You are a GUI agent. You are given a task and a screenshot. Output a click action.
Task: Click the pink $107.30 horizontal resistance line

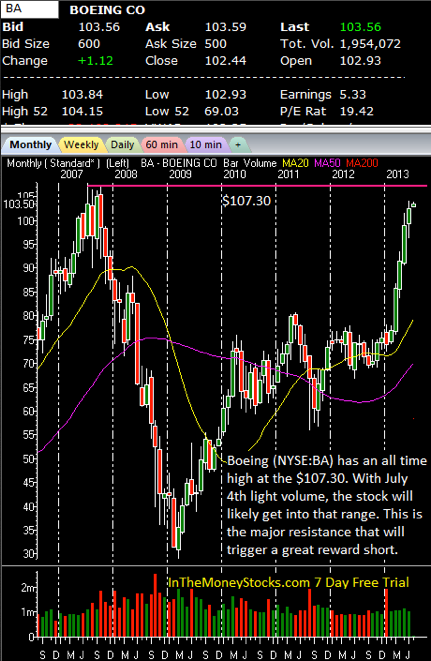point(257,185)
